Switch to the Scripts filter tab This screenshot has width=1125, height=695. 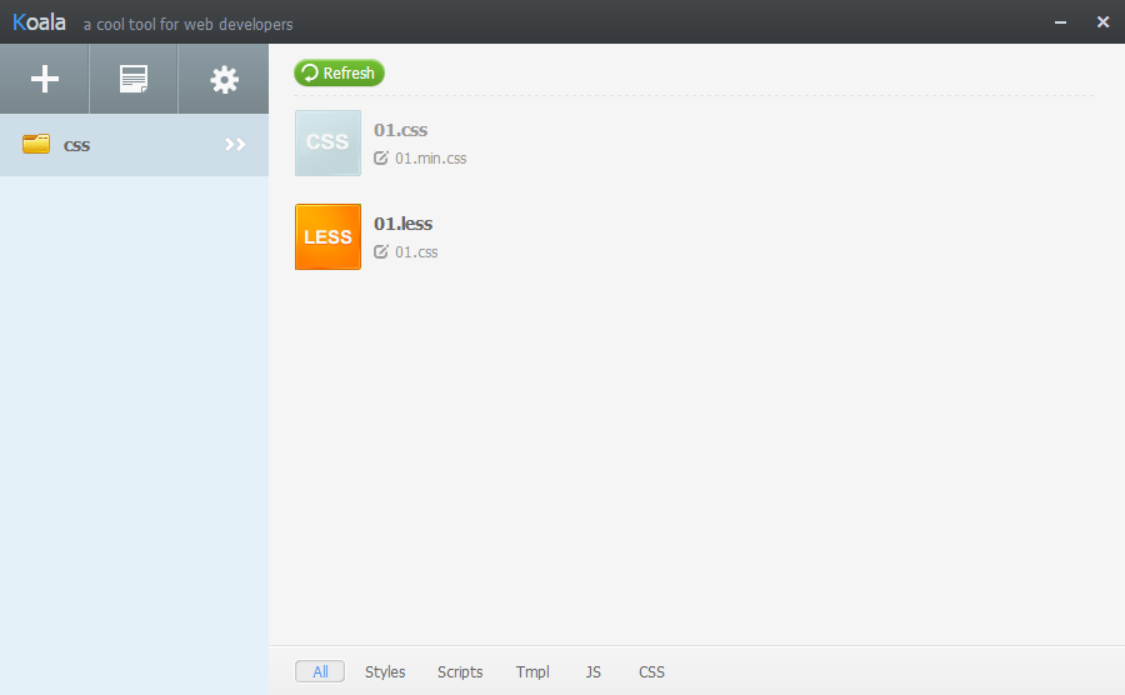[460, 672]
